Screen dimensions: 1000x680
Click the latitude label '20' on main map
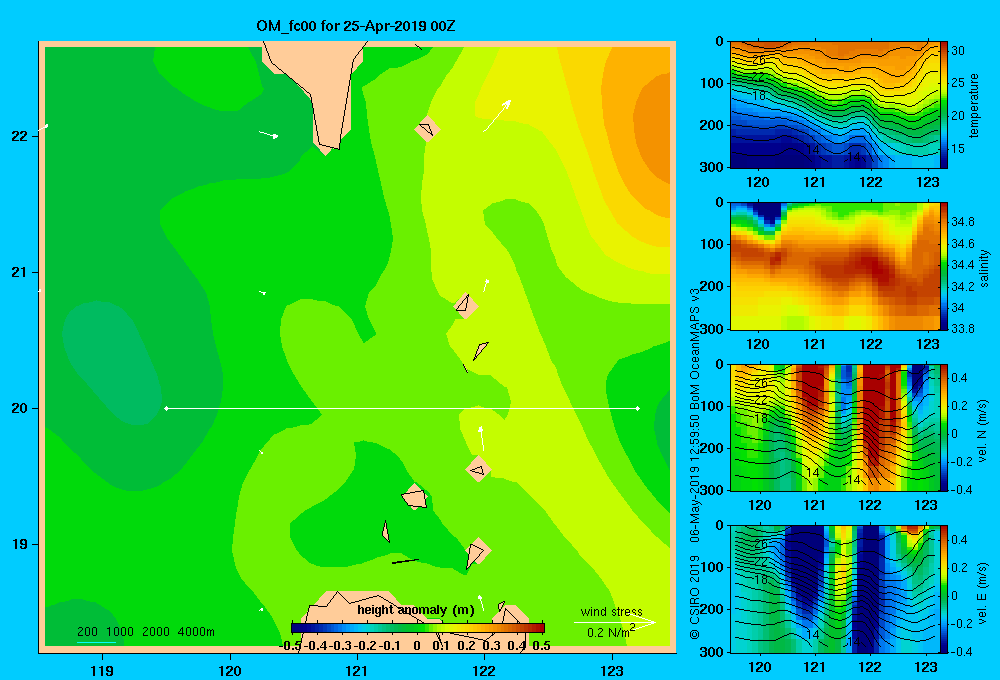coord(20,408)
